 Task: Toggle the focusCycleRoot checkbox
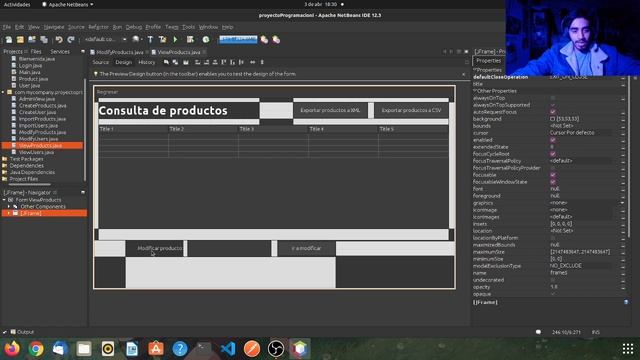point(553,154)
